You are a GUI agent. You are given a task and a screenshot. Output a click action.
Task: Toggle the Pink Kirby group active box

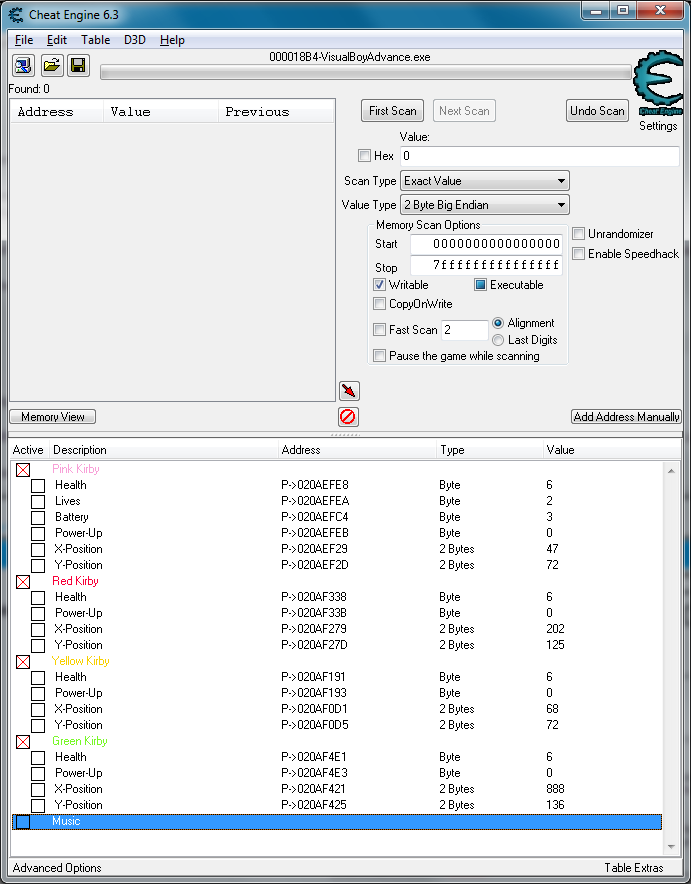coord(23,469)
